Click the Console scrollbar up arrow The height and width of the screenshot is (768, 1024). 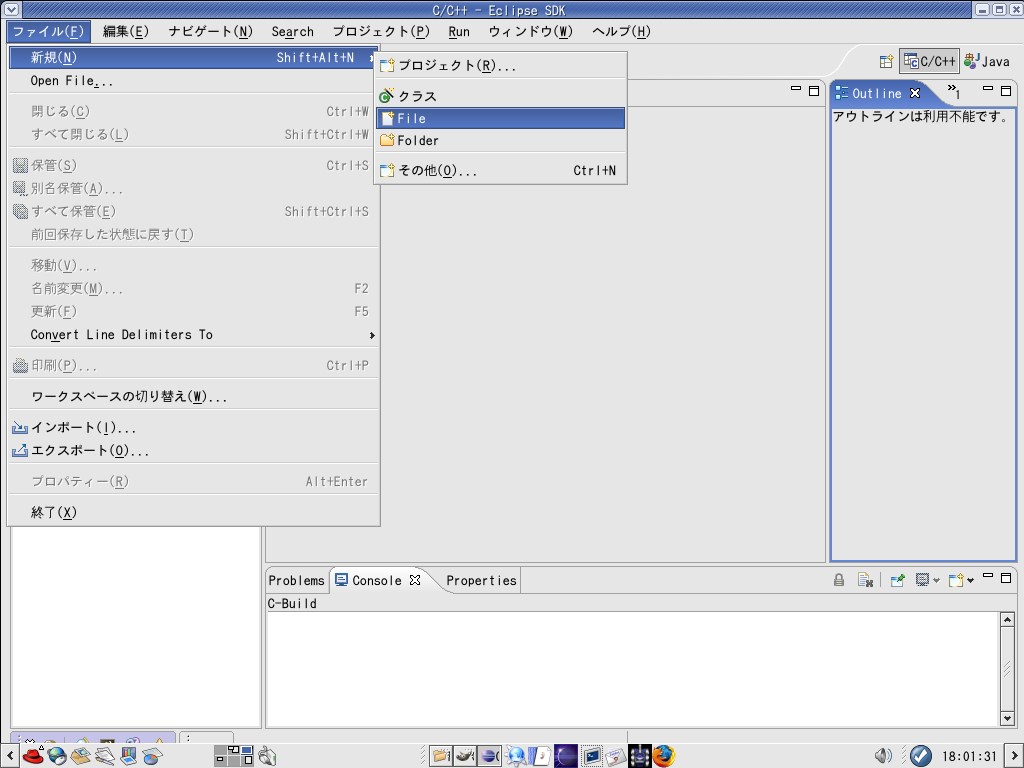(x=1007, y=619)
